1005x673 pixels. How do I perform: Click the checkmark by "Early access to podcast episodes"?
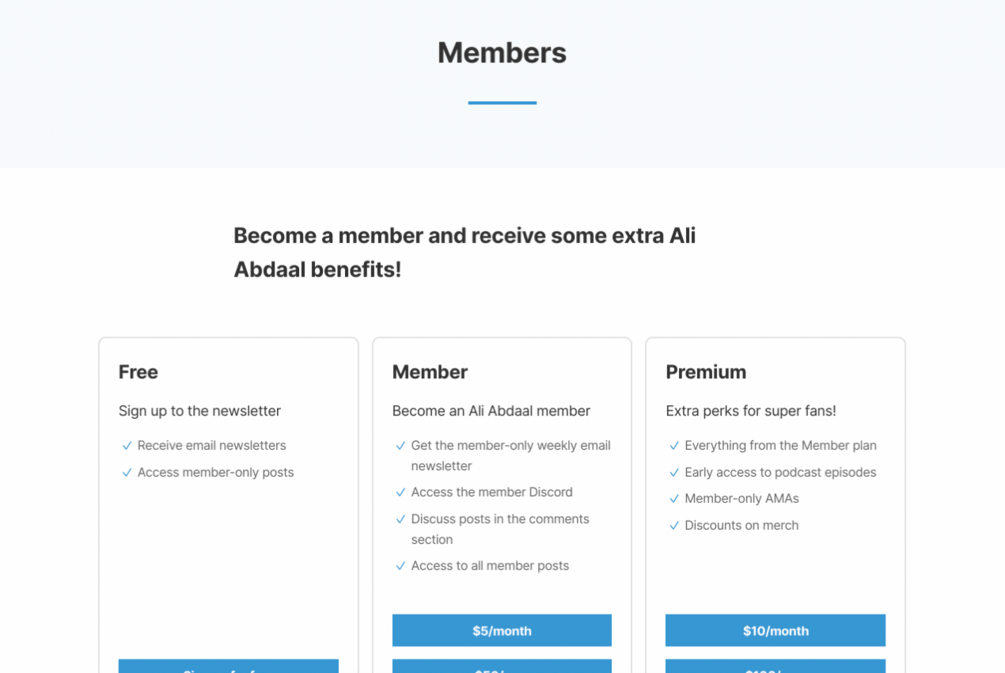pyautogui.click(x=674, y=473)
